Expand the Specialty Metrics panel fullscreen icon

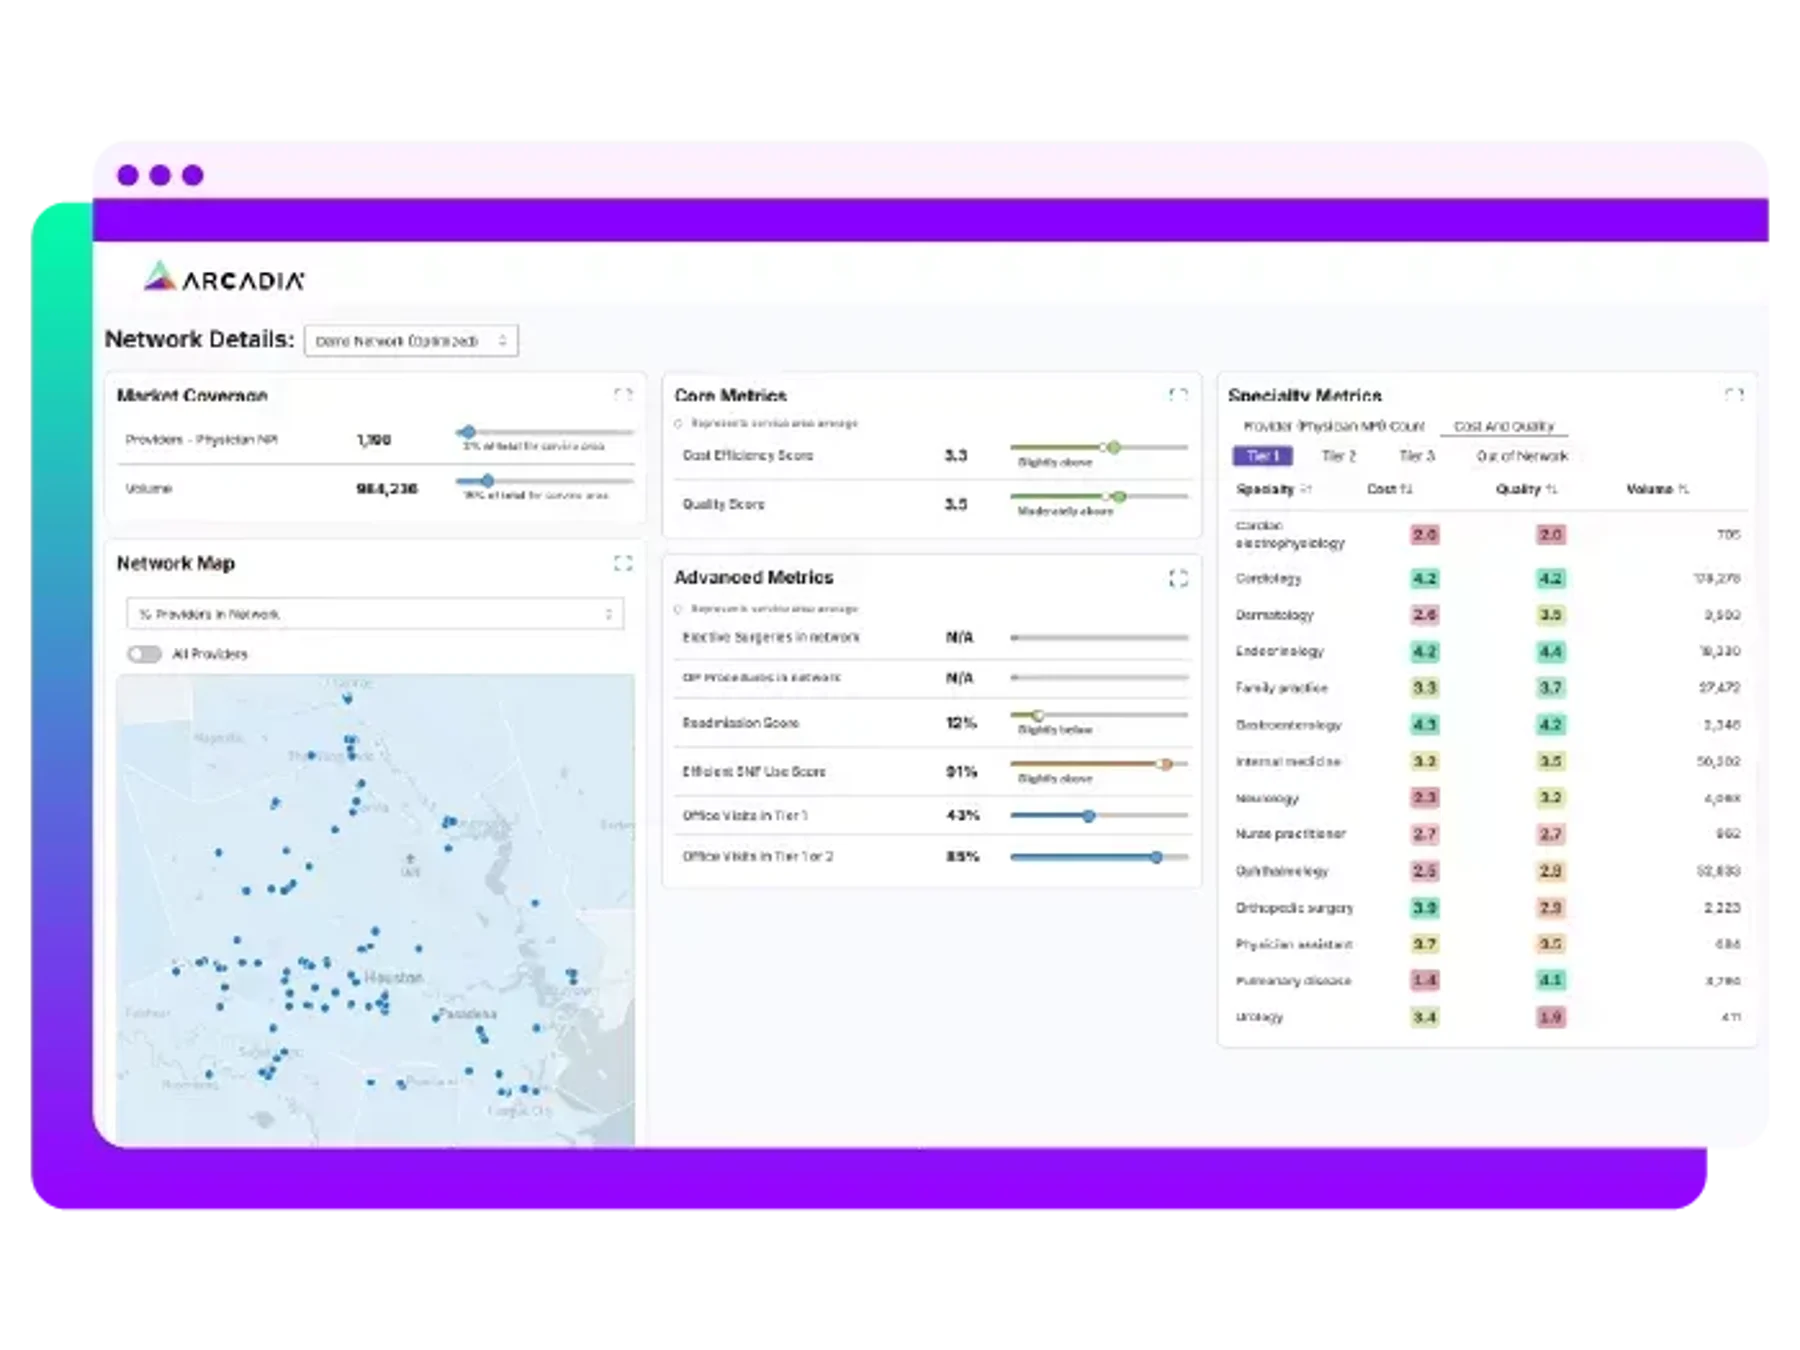pyautogui.click(x=1734, y=395)
